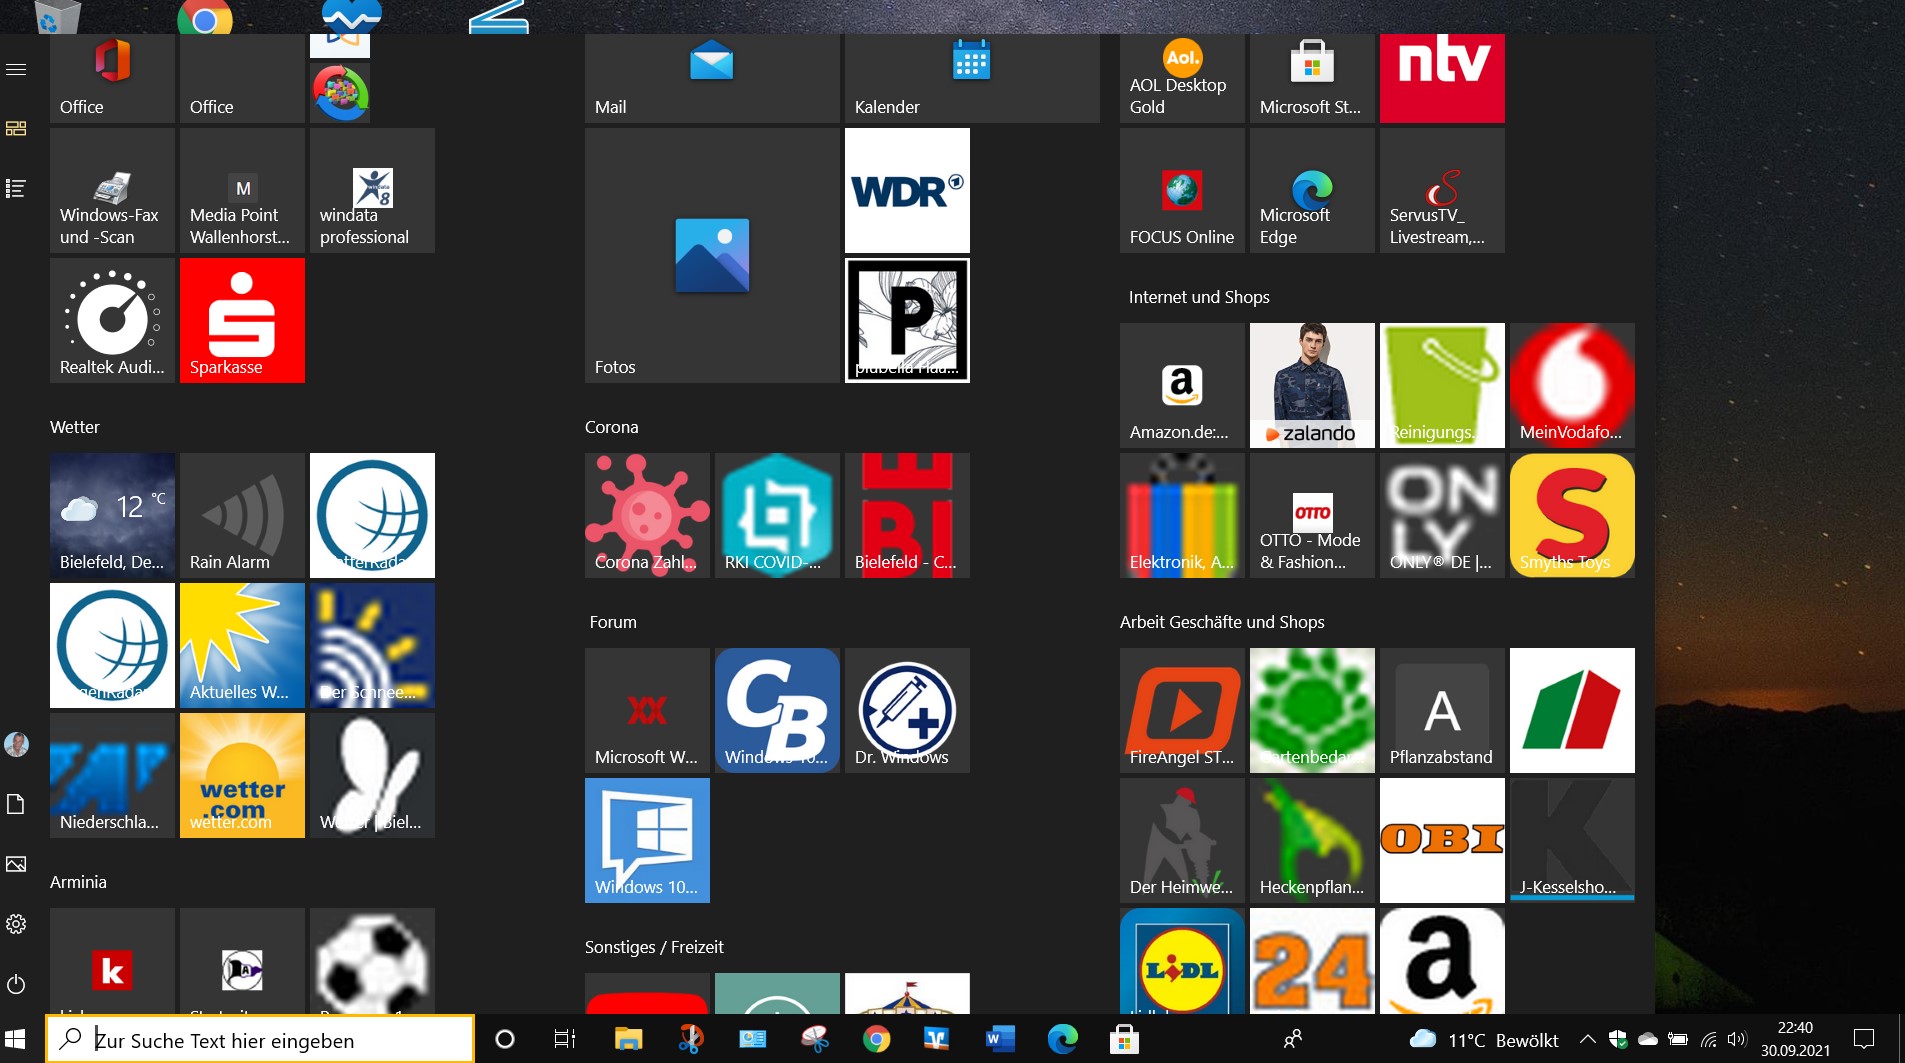Open the Smyths Toys tile
The height and width of the screenshot is (1063, 1905).
tap(1572, 515)
